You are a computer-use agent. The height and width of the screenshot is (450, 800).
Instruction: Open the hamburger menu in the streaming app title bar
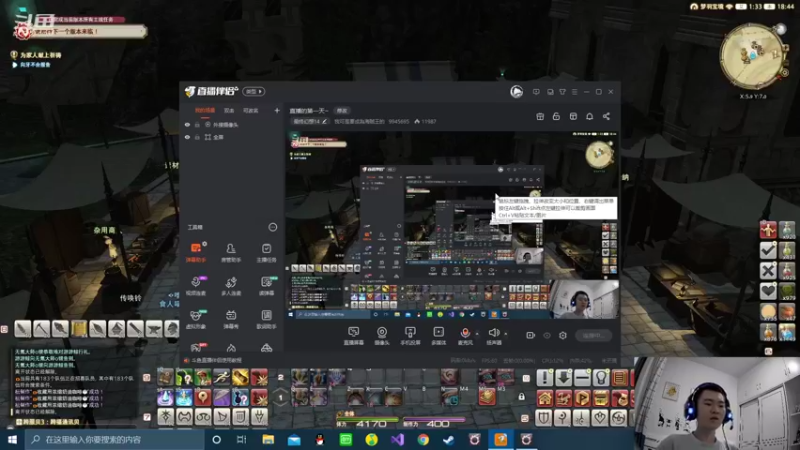coord(574,92)
